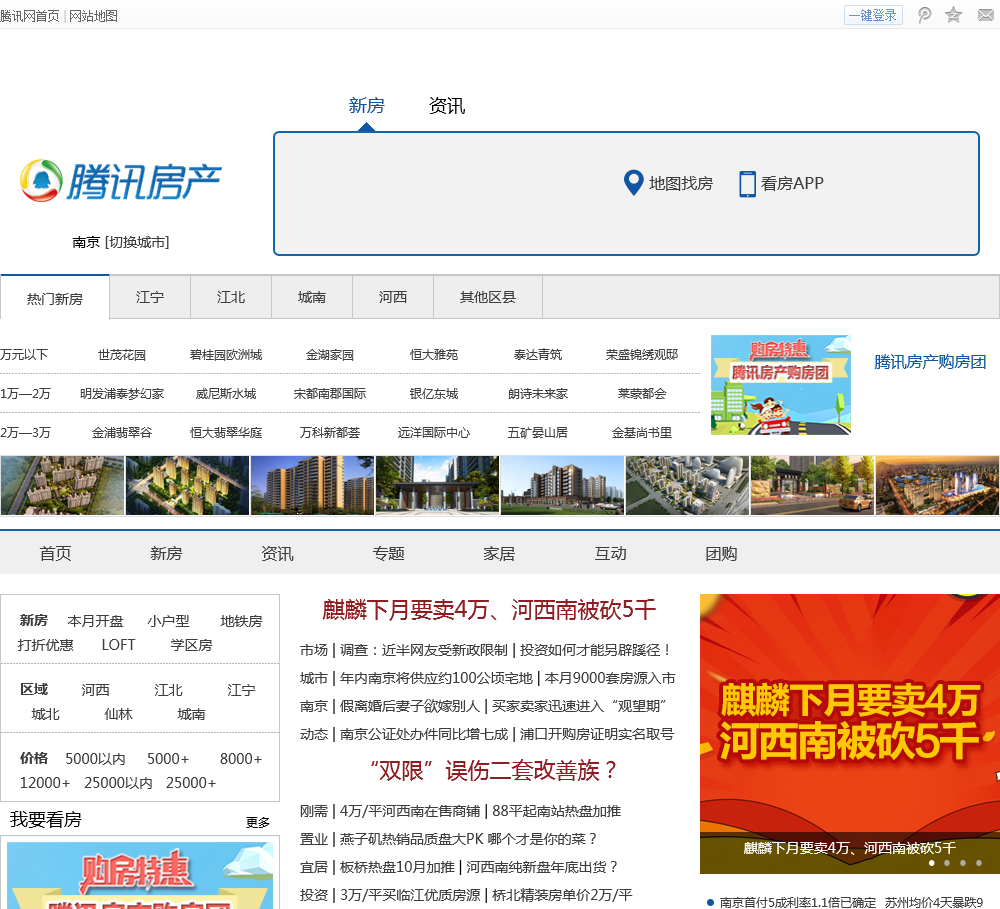Image resolution: width=1000 pixels, height=909 pixels.
Task: Open 威尼斯水城 listing link
Action: pos(226,394)
